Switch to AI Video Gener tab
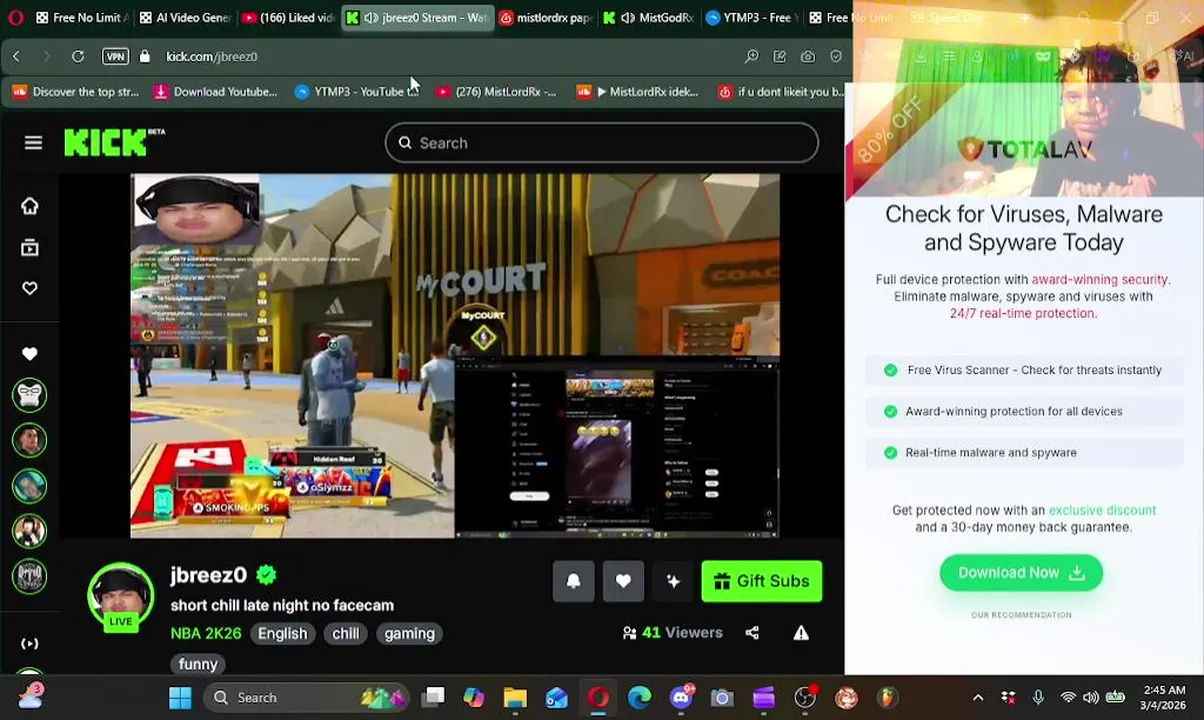This screenshot has height=720, width=1204. coord(186,18)
